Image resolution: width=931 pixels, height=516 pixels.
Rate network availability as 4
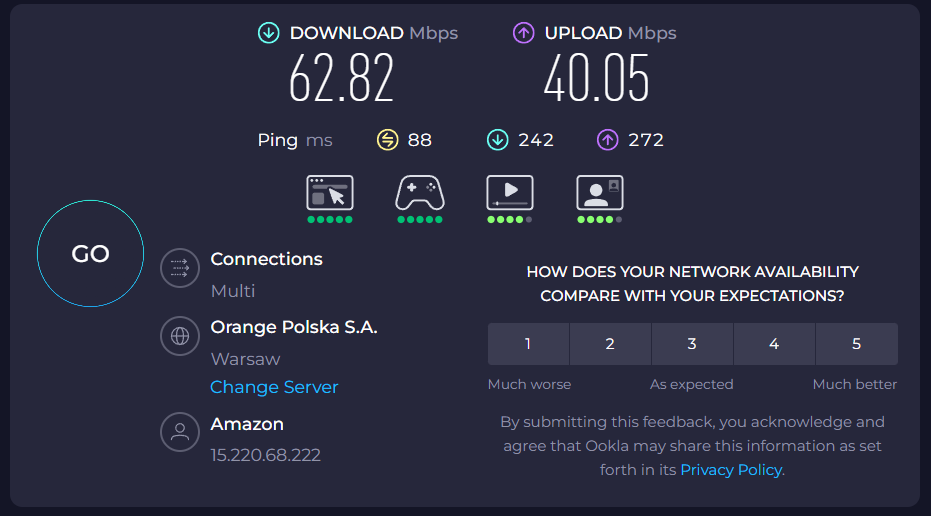(x=774, y=344)
